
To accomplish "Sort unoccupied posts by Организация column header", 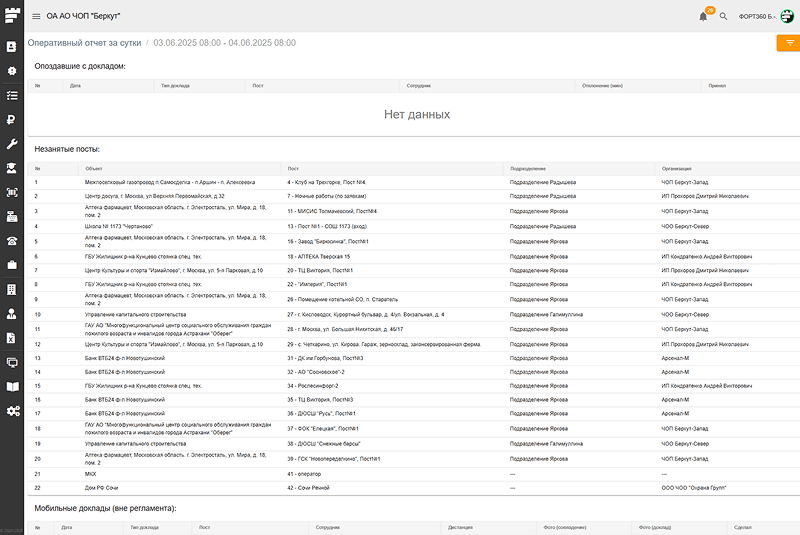I will pyautogui.click(x=676, y=168).
